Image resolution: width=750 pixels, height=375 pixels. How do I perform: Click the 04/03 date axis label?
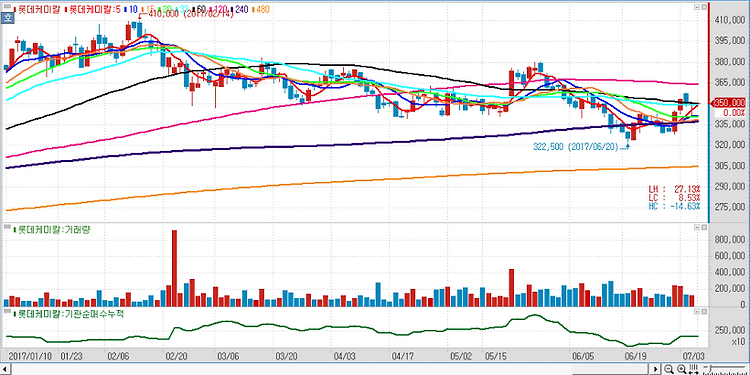pos(344,356)
